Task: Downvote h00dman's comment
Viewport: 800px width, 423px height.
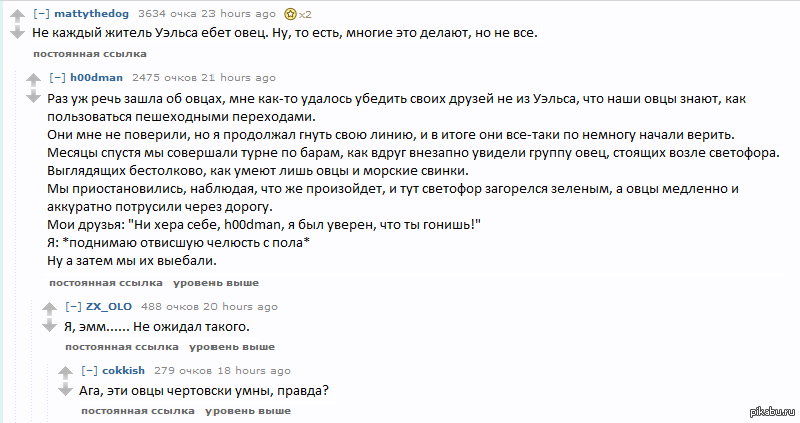Action: pyautogui.click(x=31, y=97)
